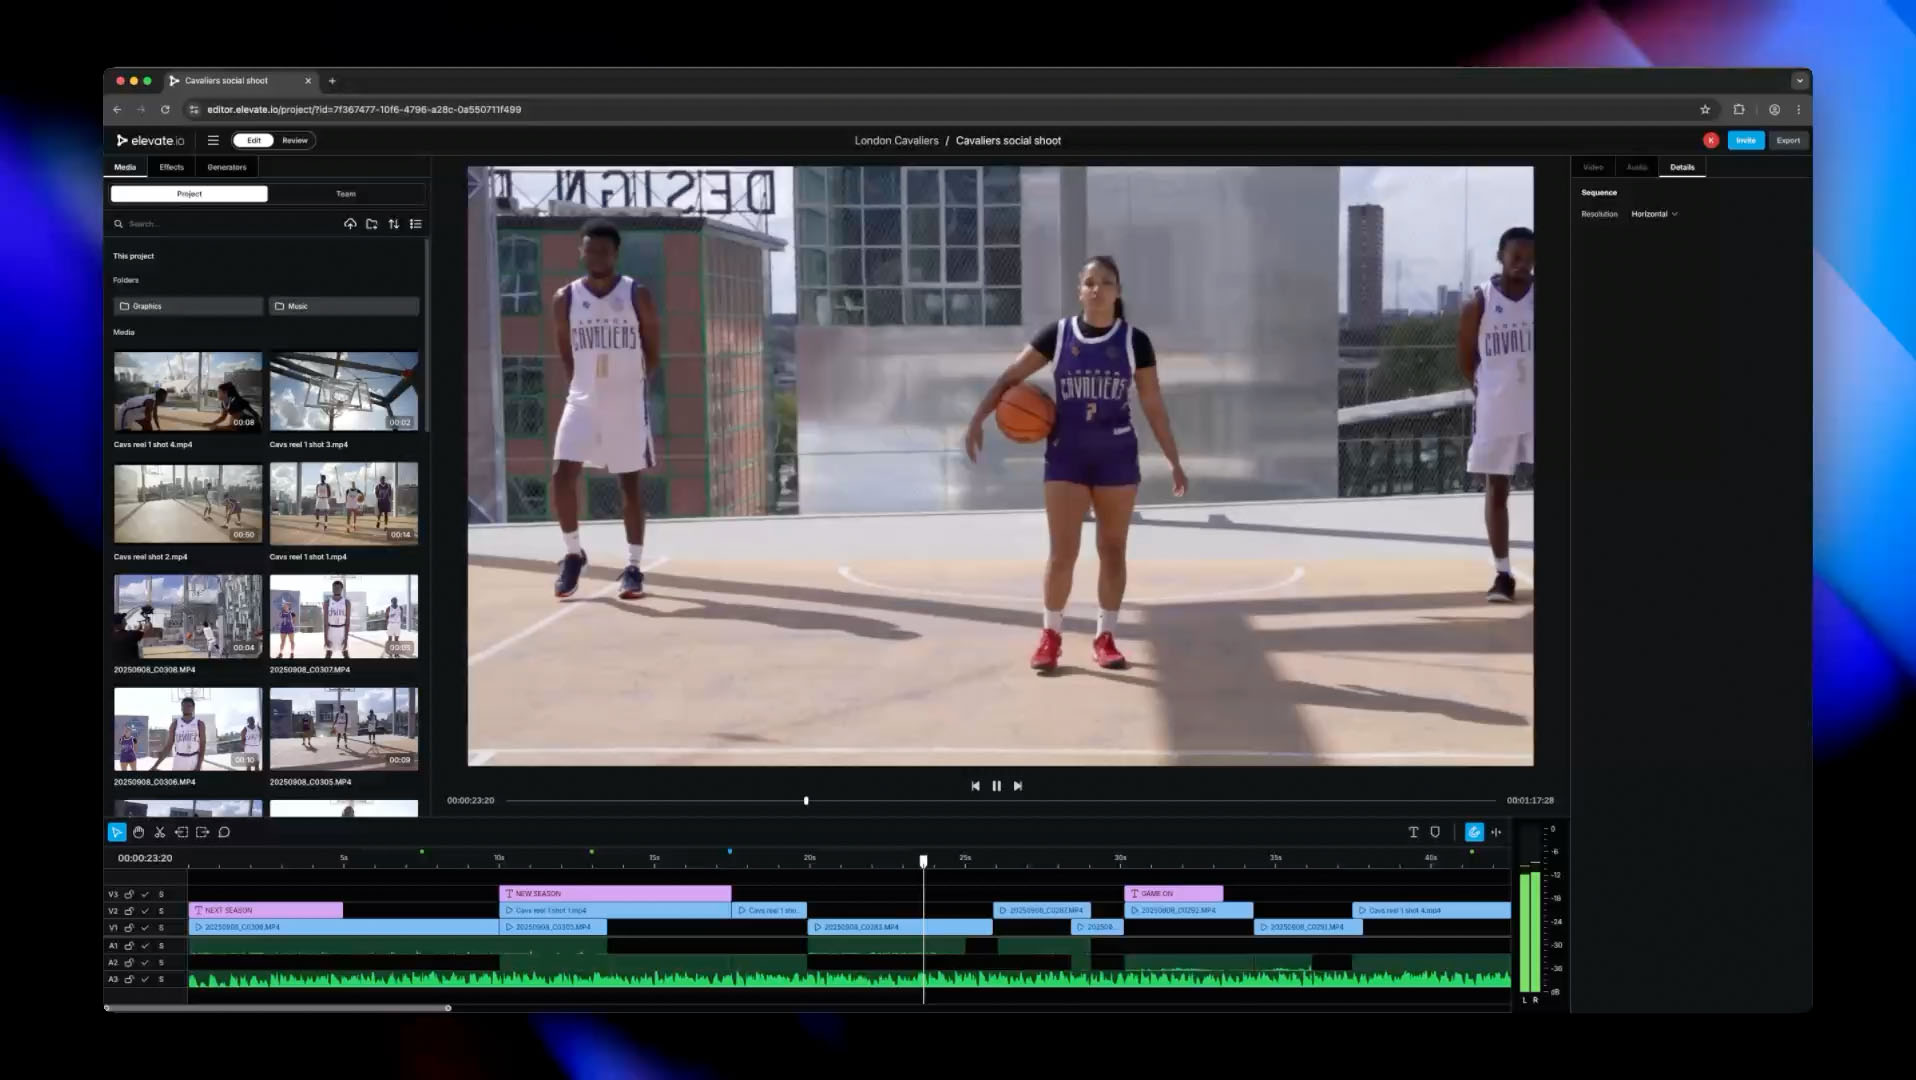Open the hamburger menu next to logo

coord(213,141)
